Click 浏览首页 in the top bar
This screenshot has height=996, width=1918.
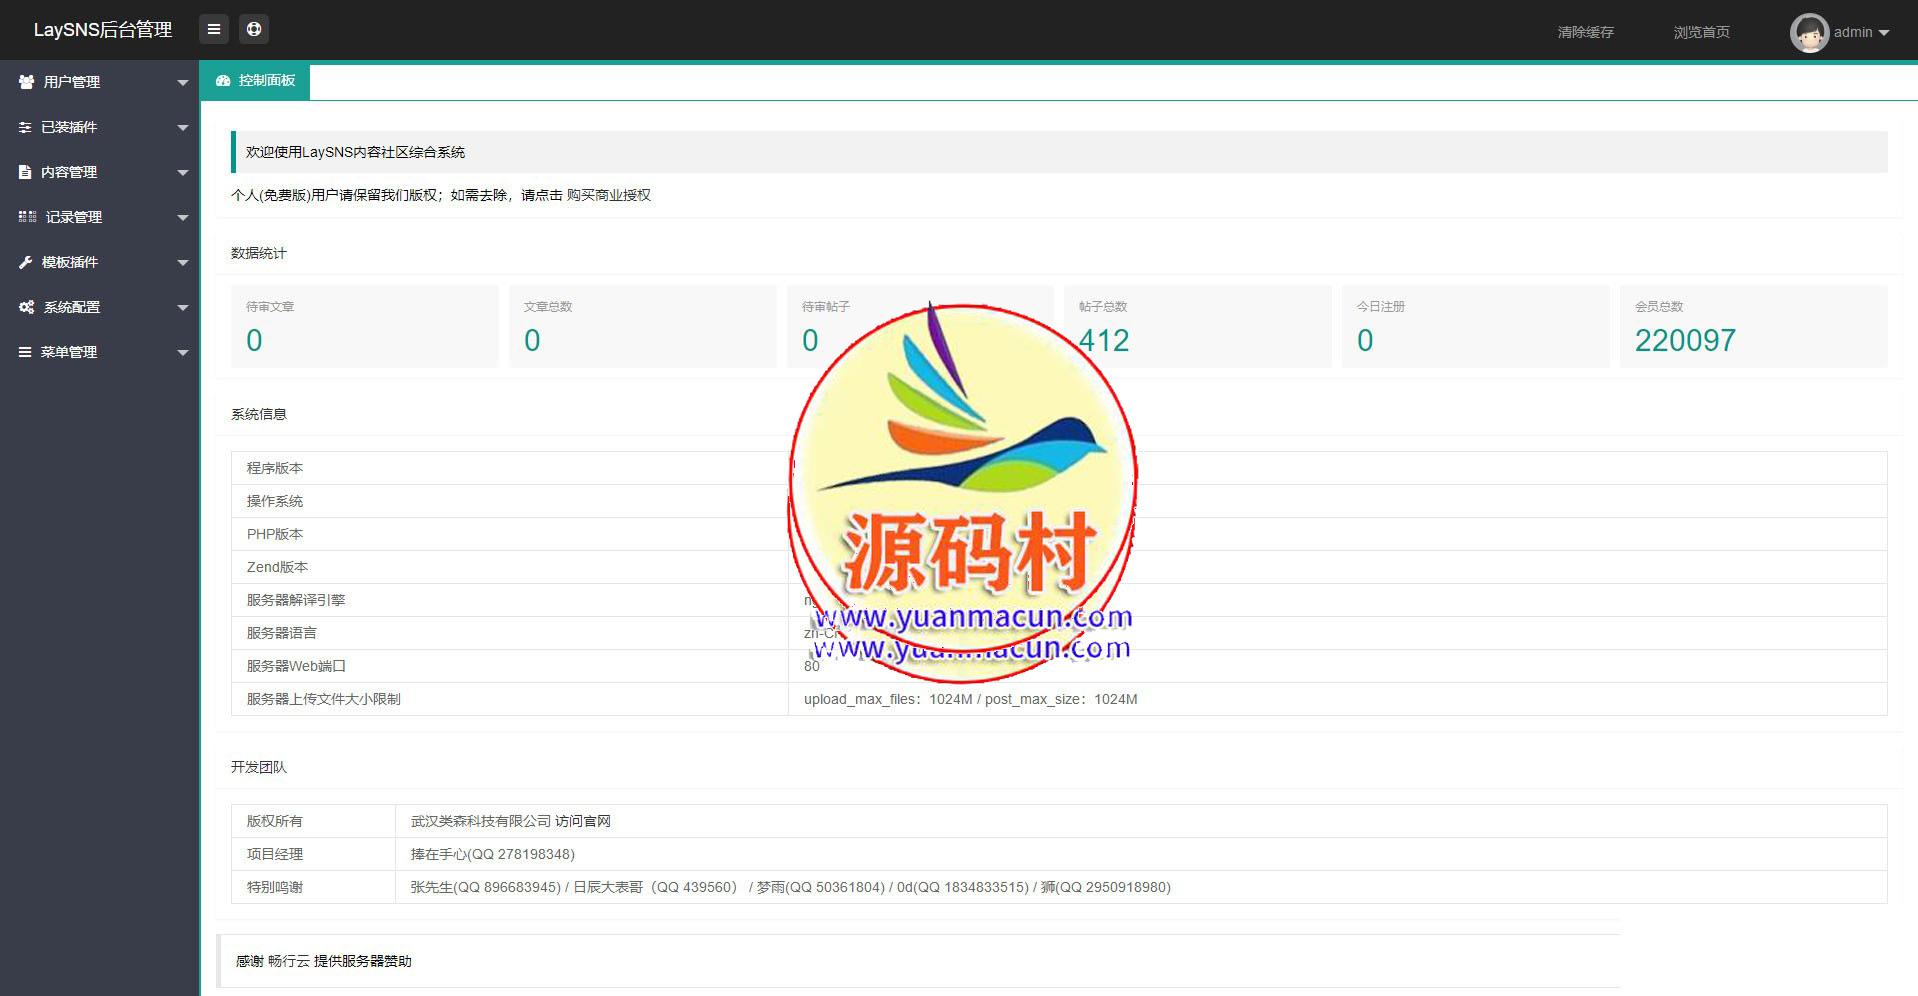click(x=1701, y=32)
